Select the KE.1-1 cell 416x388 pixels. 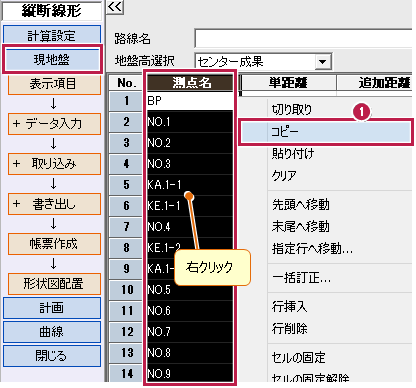[190, 206]
